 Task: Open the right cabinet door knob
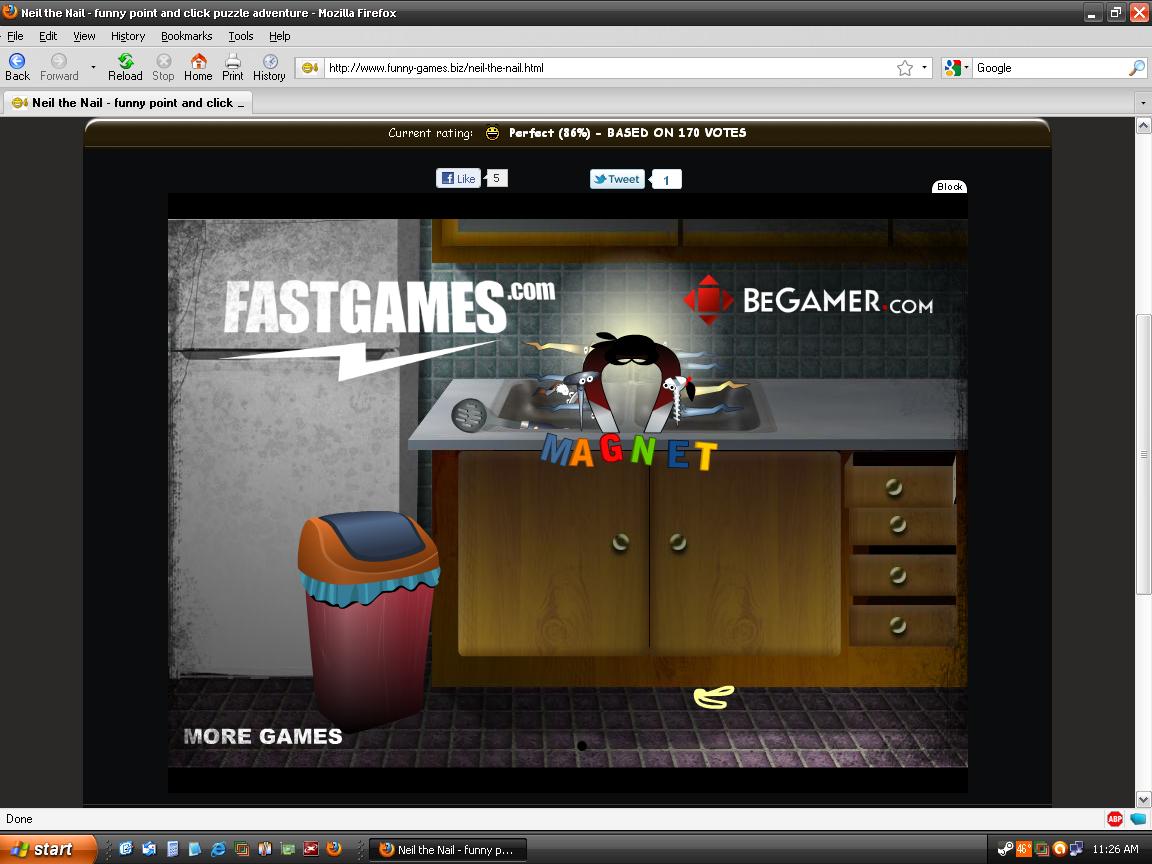tap(677, 542)
